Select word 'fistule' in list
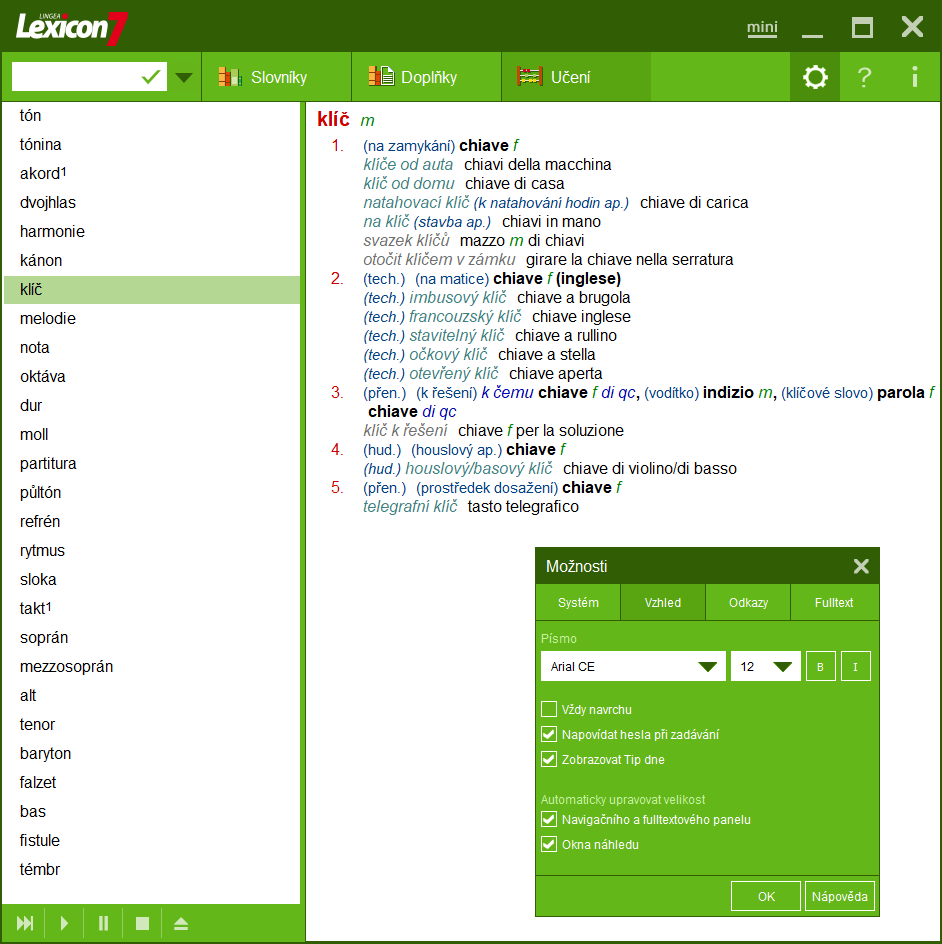942x944 pixels. [152, 840]
